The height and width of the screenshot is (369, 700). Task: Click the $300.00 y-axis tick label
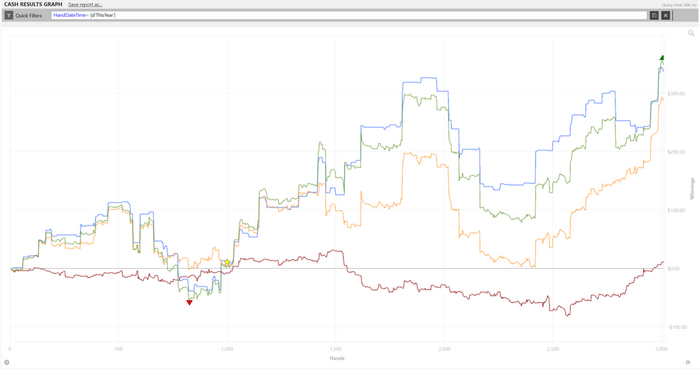[676, 94]
